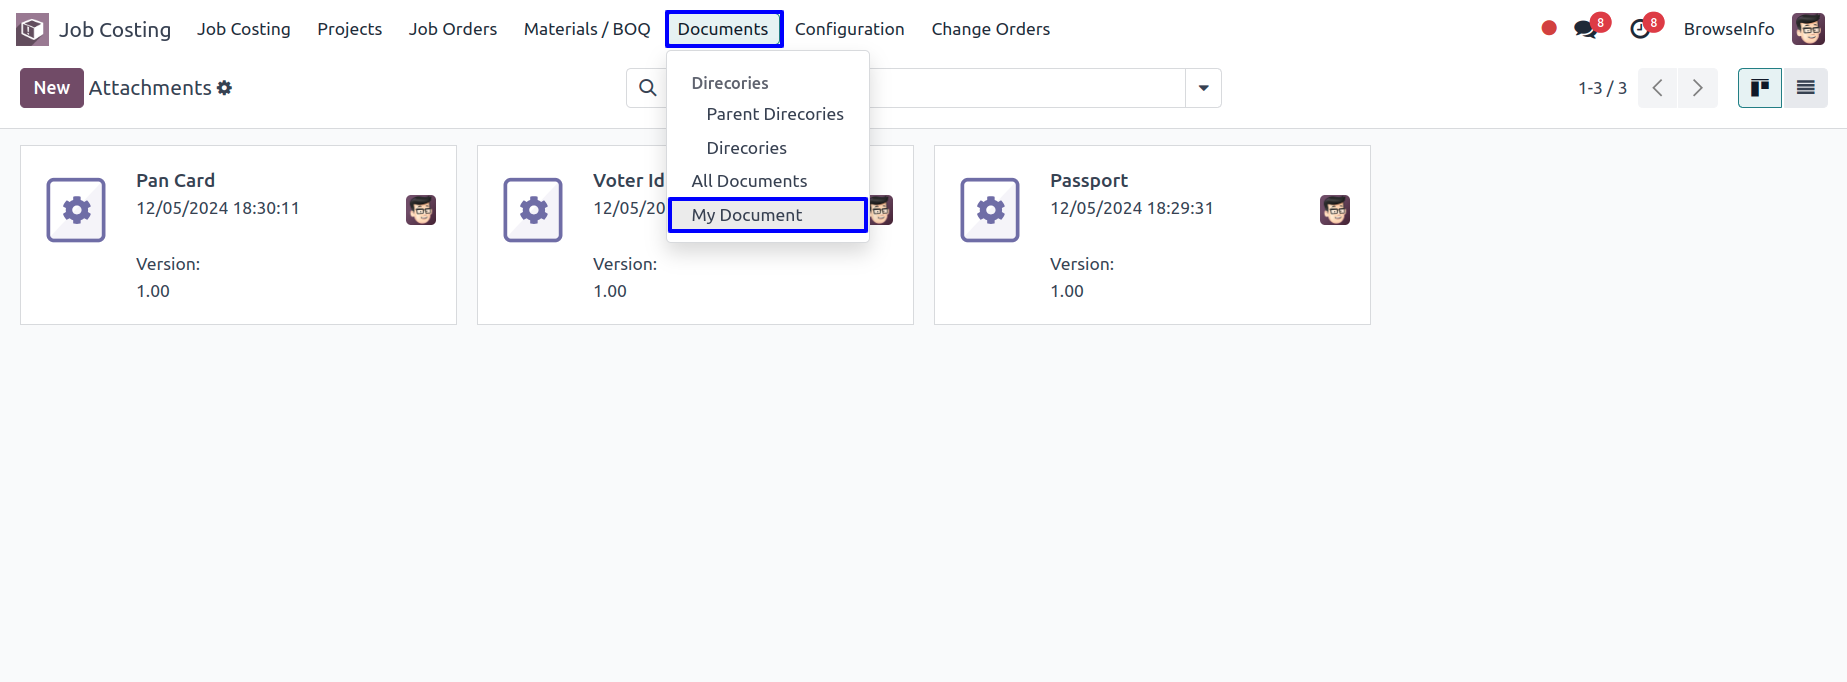Expand the search options dropdown arrow

point(1203,88)
